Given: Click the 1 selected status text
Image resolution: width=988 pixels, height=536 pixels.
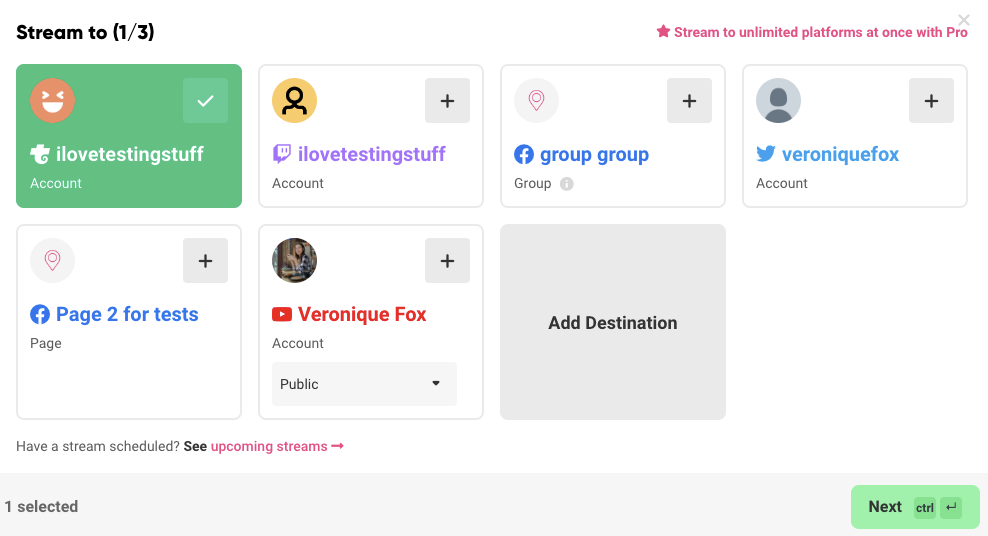Looking at the screenshot, I should pyautogui.click(x=42, y=506).
